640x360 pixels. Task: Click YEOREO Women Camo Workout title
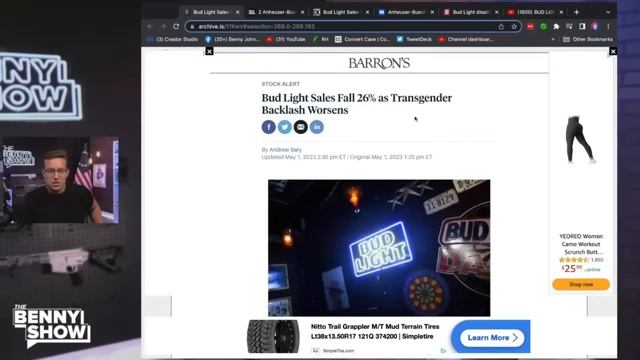[581, 244]
